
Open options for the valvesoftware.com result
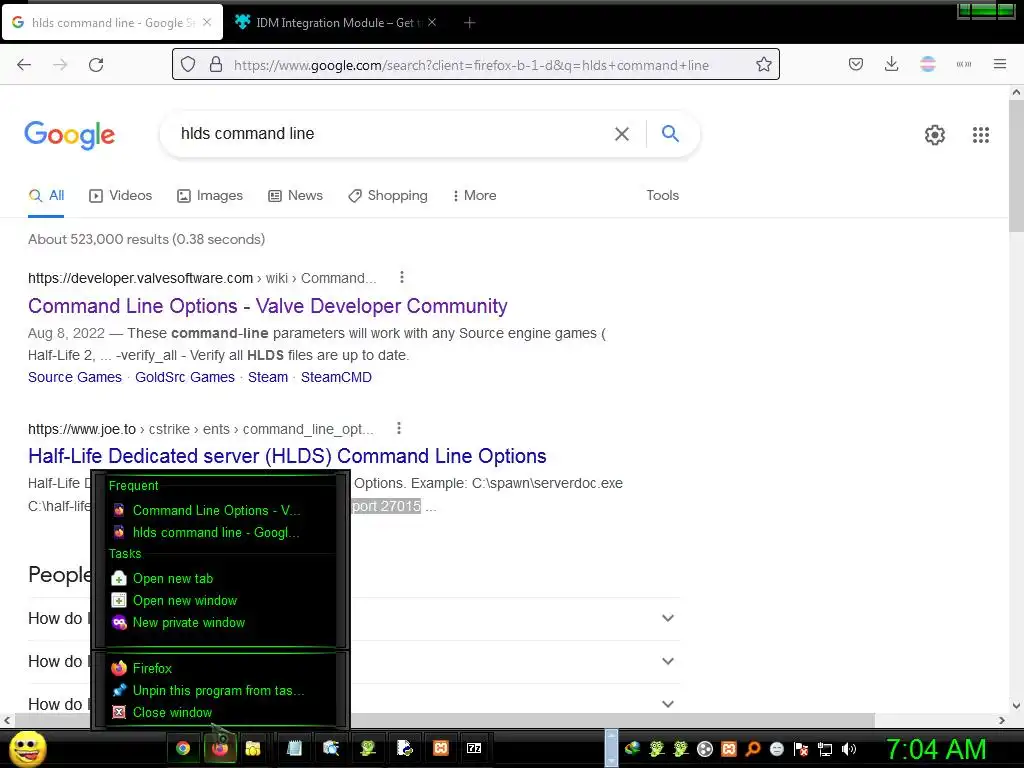pos(402,278)
